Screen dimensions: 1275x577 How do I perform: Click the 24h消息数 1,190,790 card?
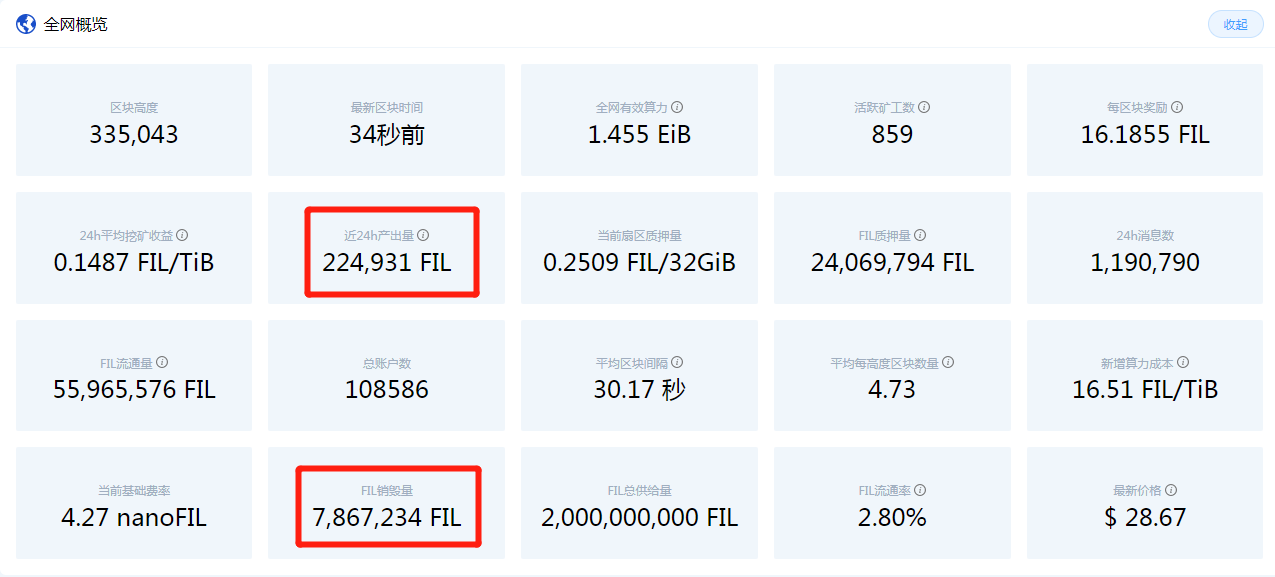1145,248
